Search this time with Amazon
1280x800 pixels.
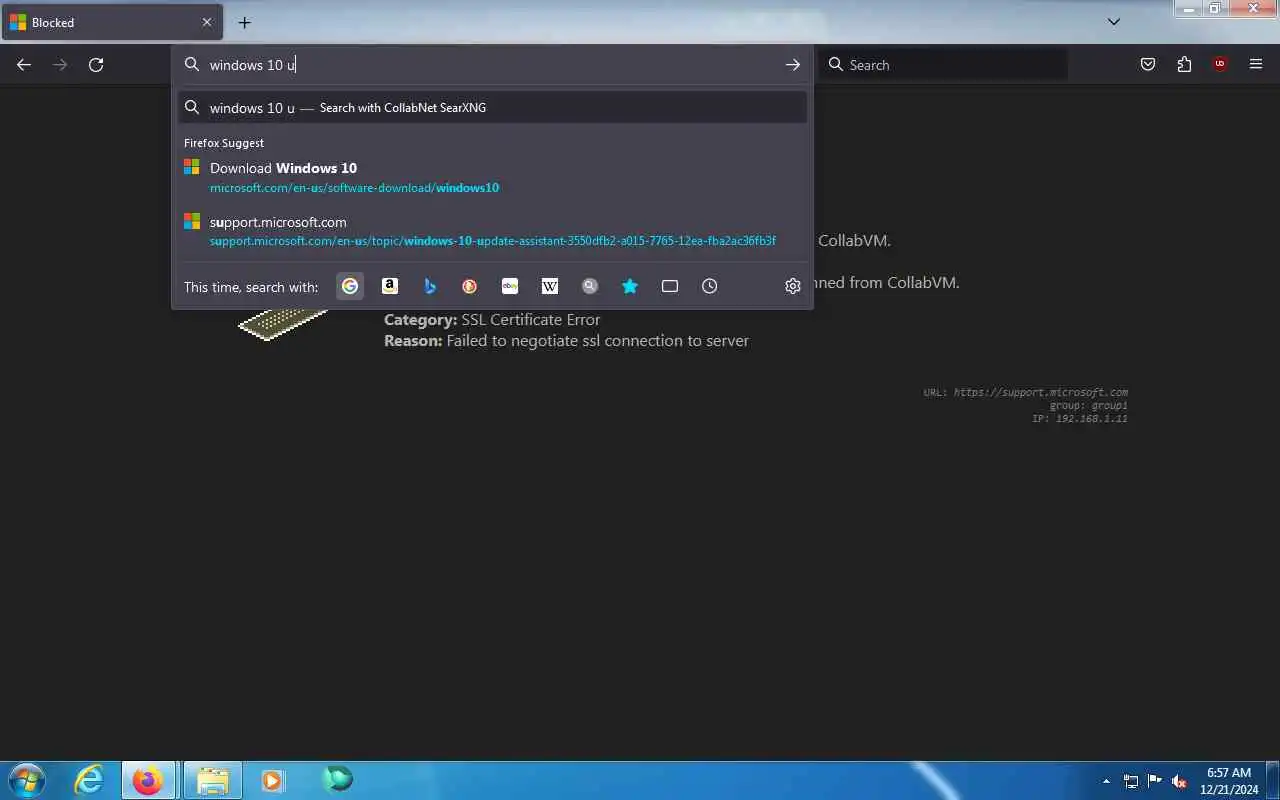[390, 286]
